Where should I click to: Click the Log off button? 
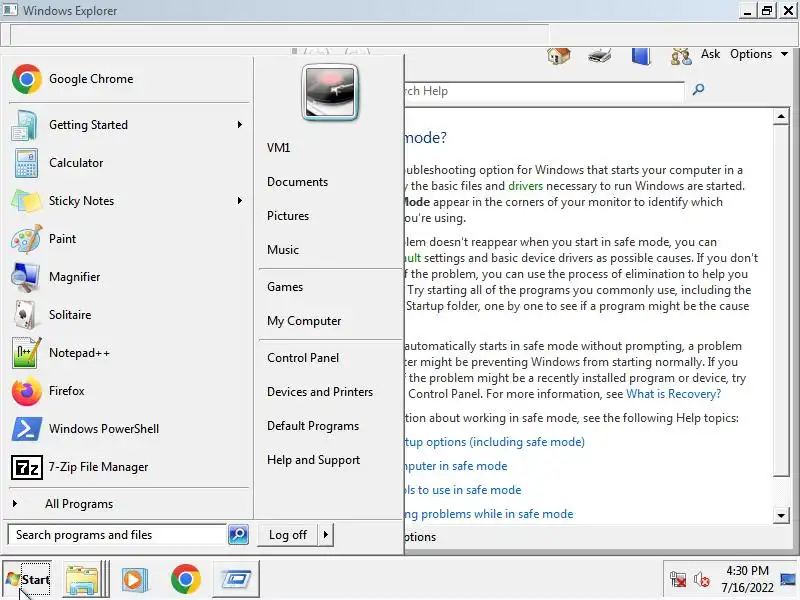point(288,535)
